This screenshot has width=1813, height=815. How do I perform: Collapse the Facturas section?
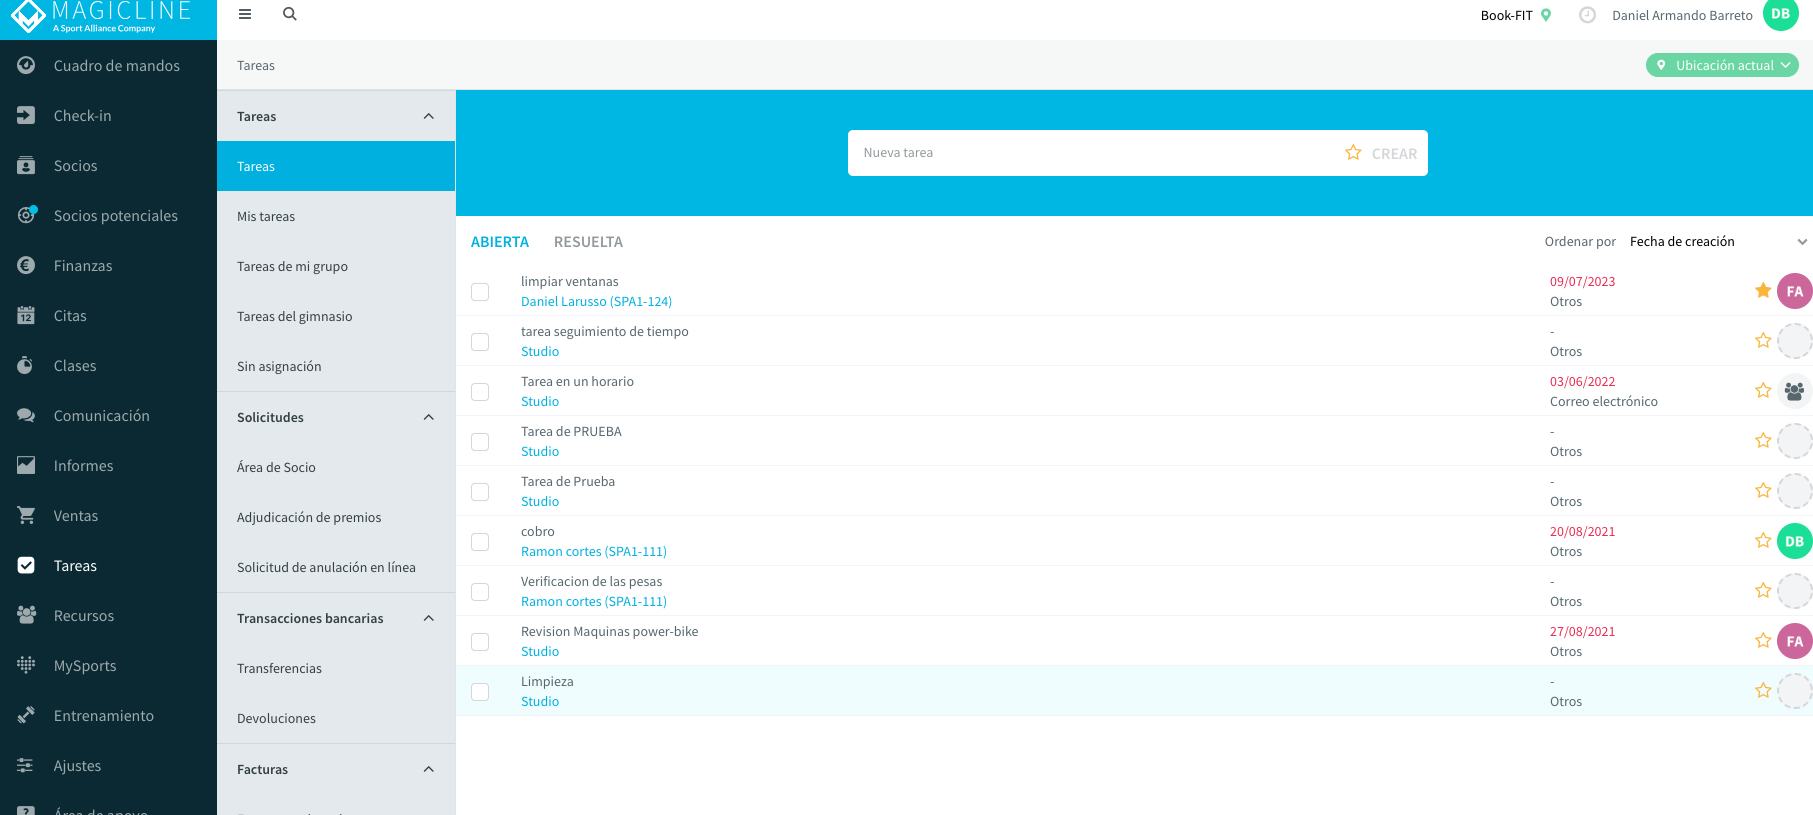pyautogui.click(x=429, y=769)
